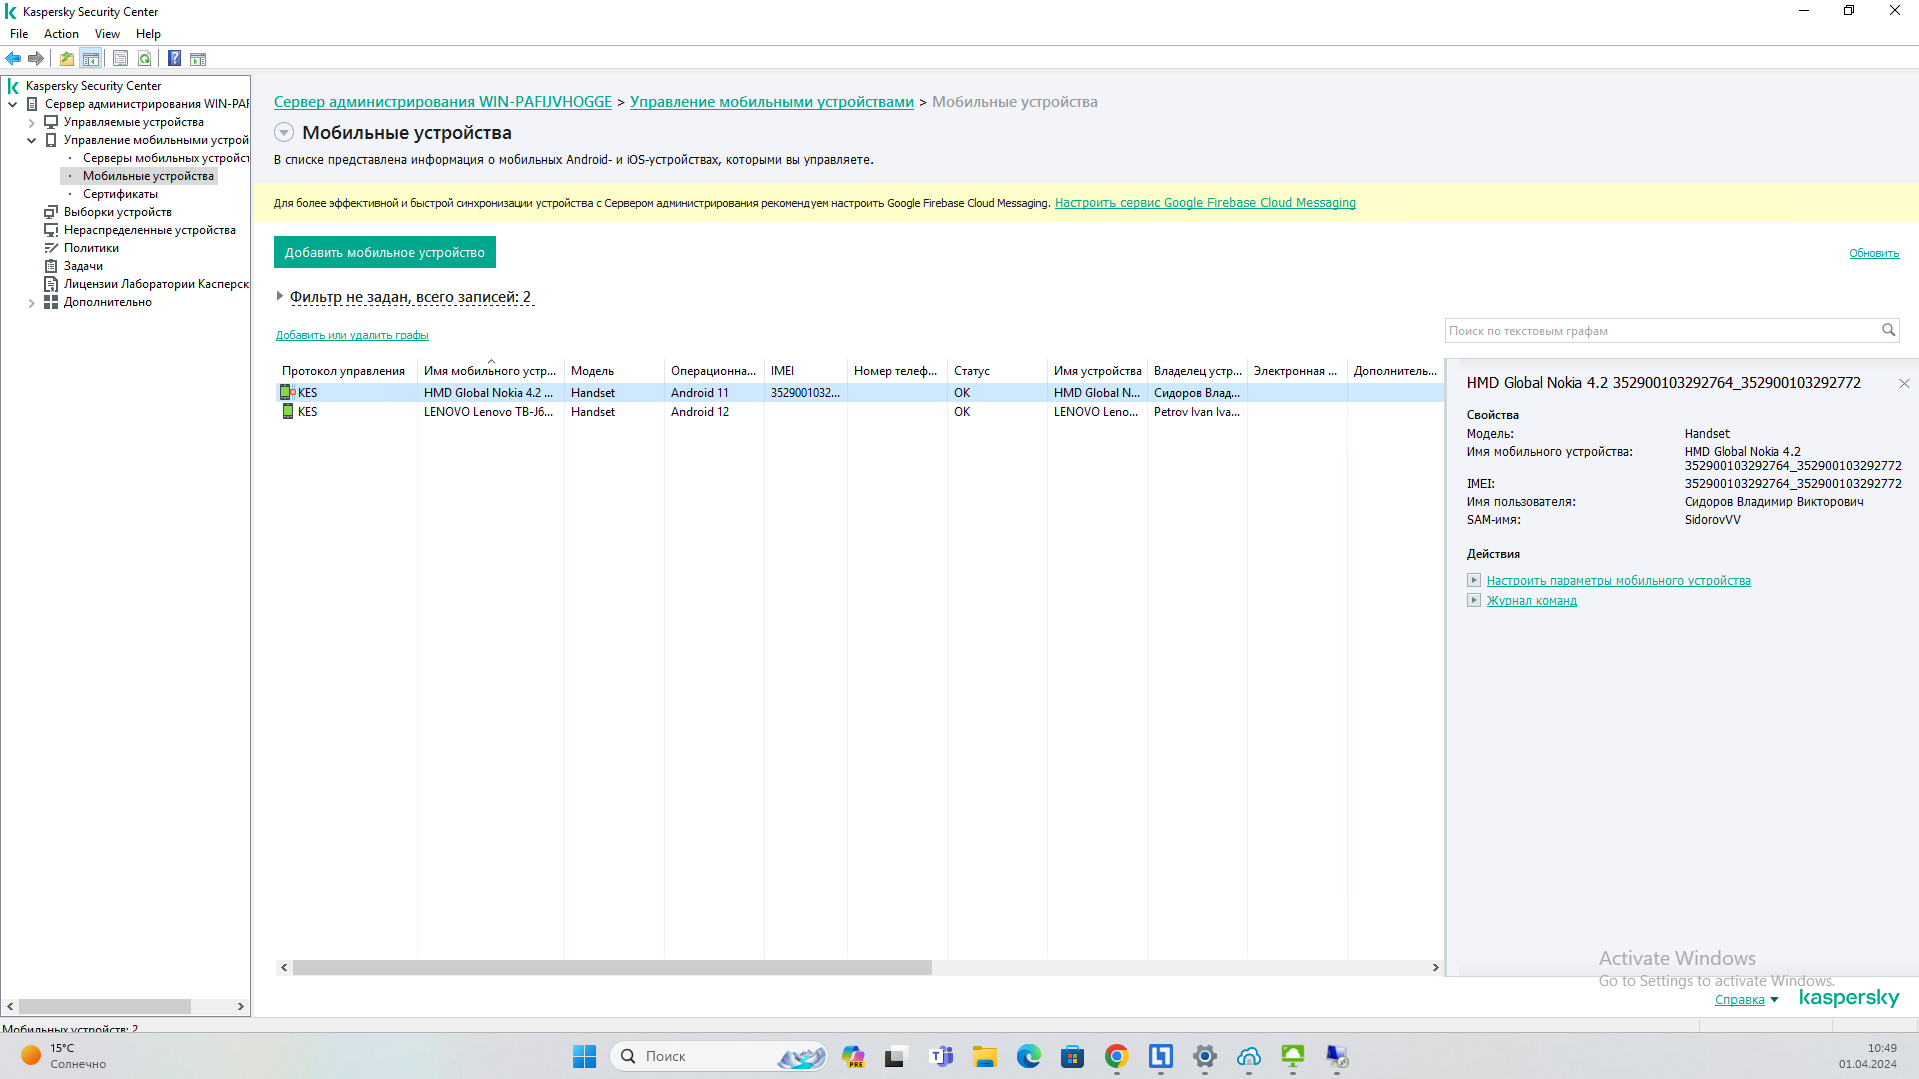Click the Обновить link

(x=1874, y=254)
